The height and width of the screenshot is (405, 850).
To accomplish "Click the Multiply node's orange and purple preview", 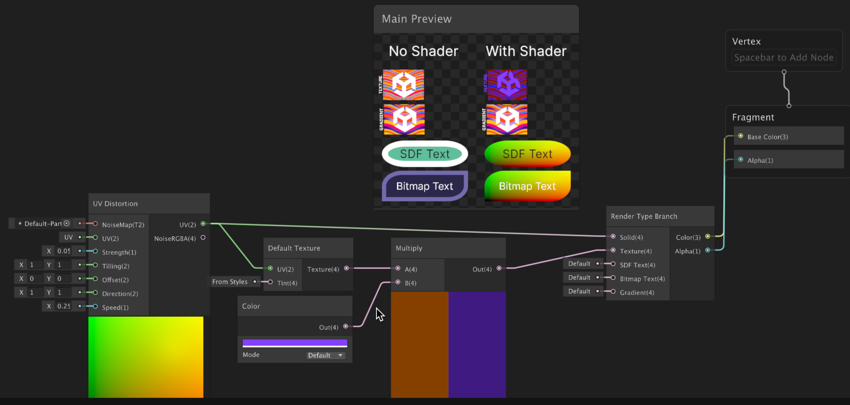I will click(448, 345).
